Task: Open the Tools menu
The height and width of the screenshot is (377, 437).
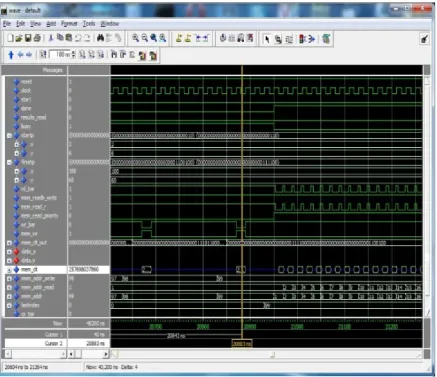Action: click(89, 24)
